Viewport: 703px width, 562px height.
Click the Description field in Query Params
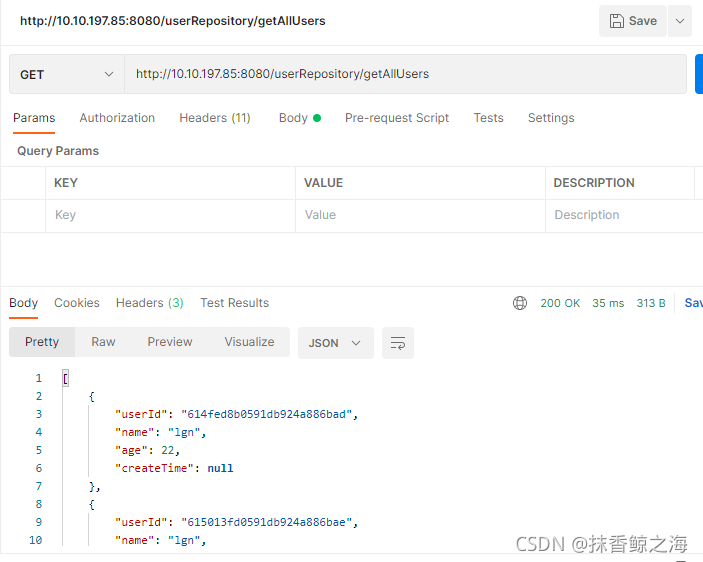620,215
